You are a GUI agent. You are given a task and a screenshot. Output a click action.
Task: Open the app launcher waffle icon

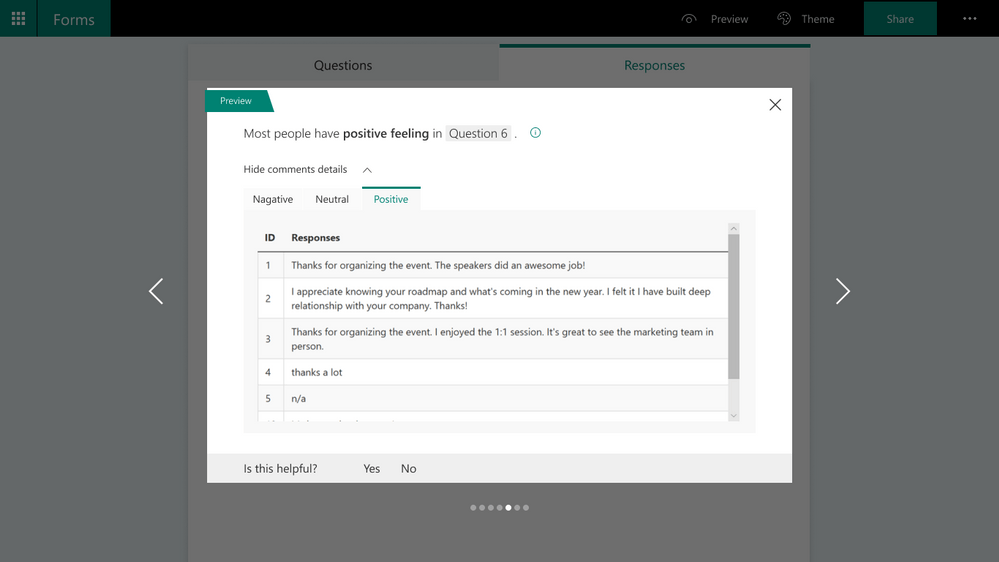coord(18,18)
